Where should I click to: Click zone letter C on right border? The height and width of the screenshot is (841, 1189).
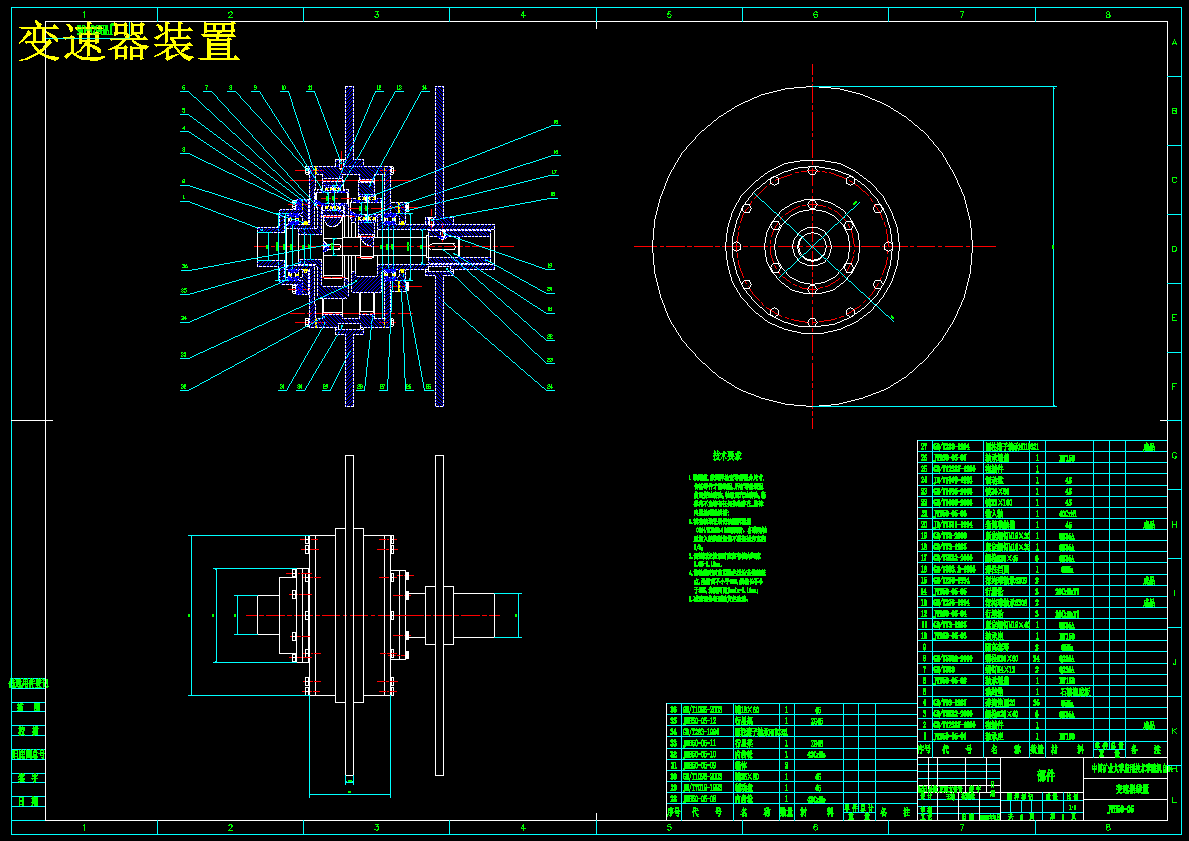click(1175, 180)
